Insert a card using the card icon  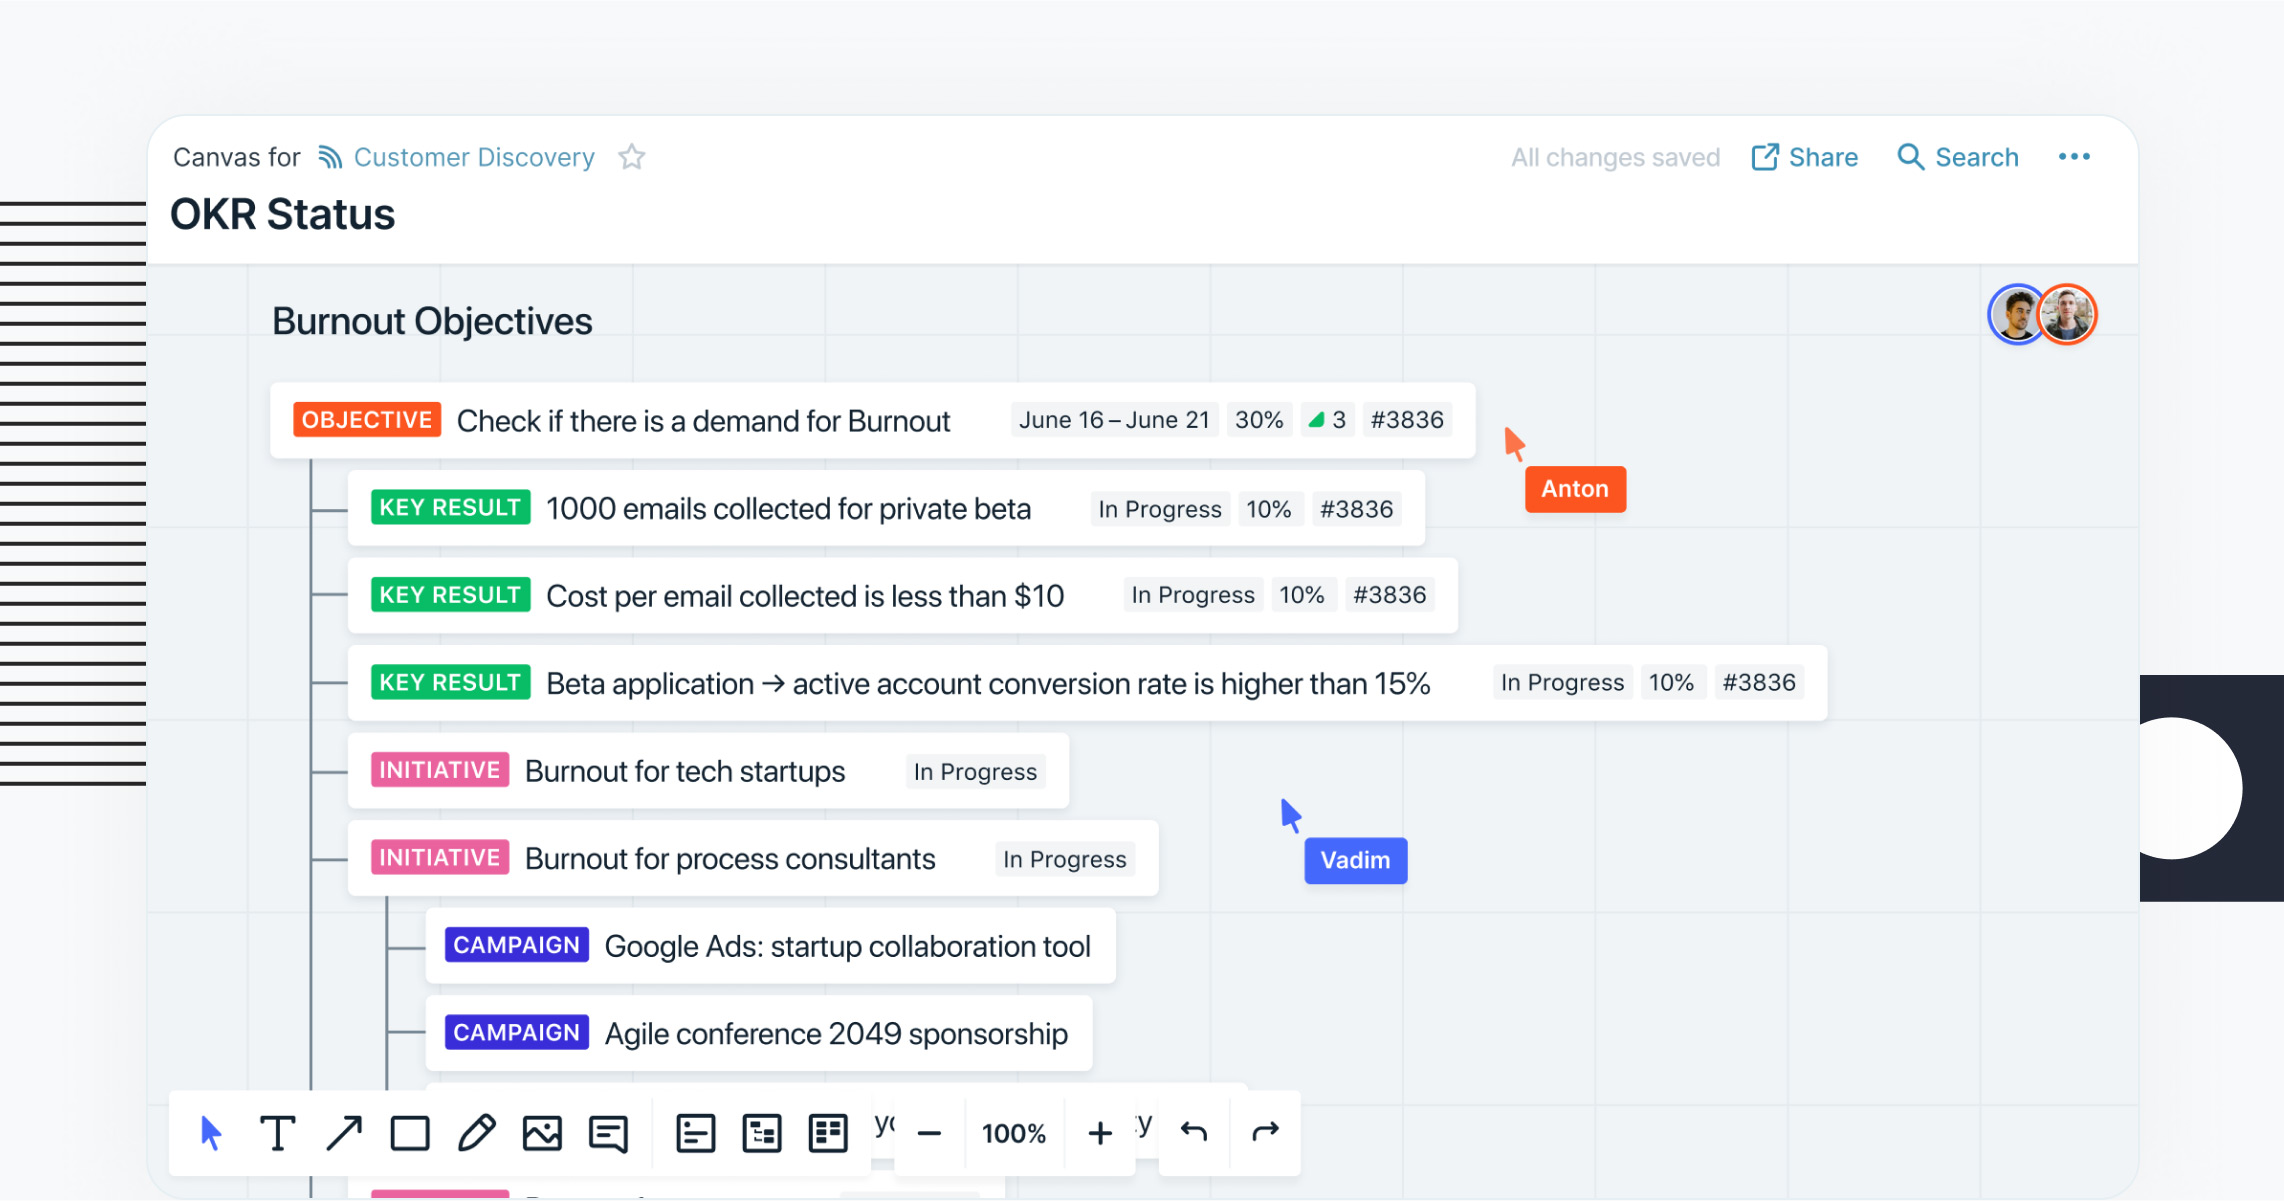(695, 1133)
